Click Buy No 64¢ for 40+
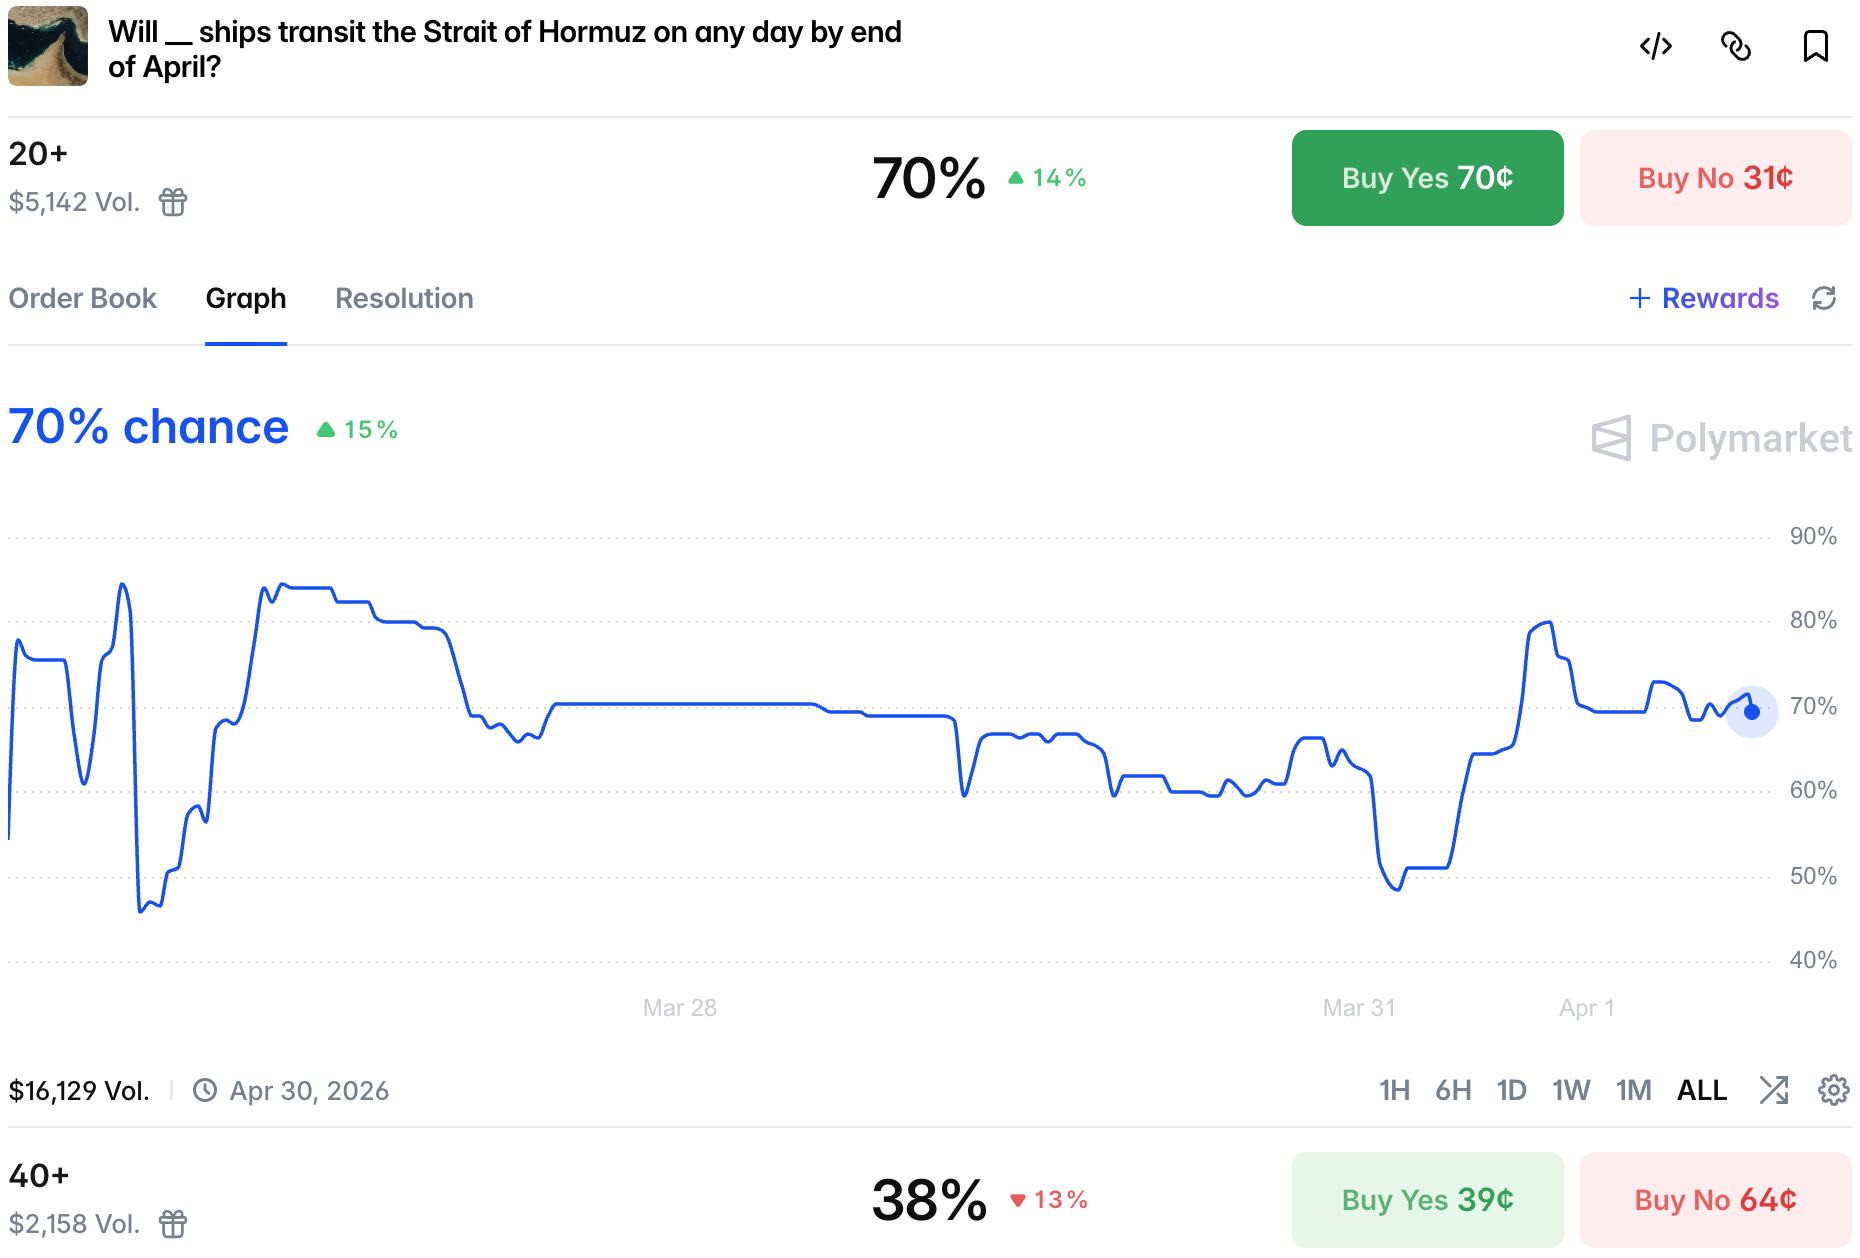Screen dimensions: 1860x1258 coord(1715,1200)
